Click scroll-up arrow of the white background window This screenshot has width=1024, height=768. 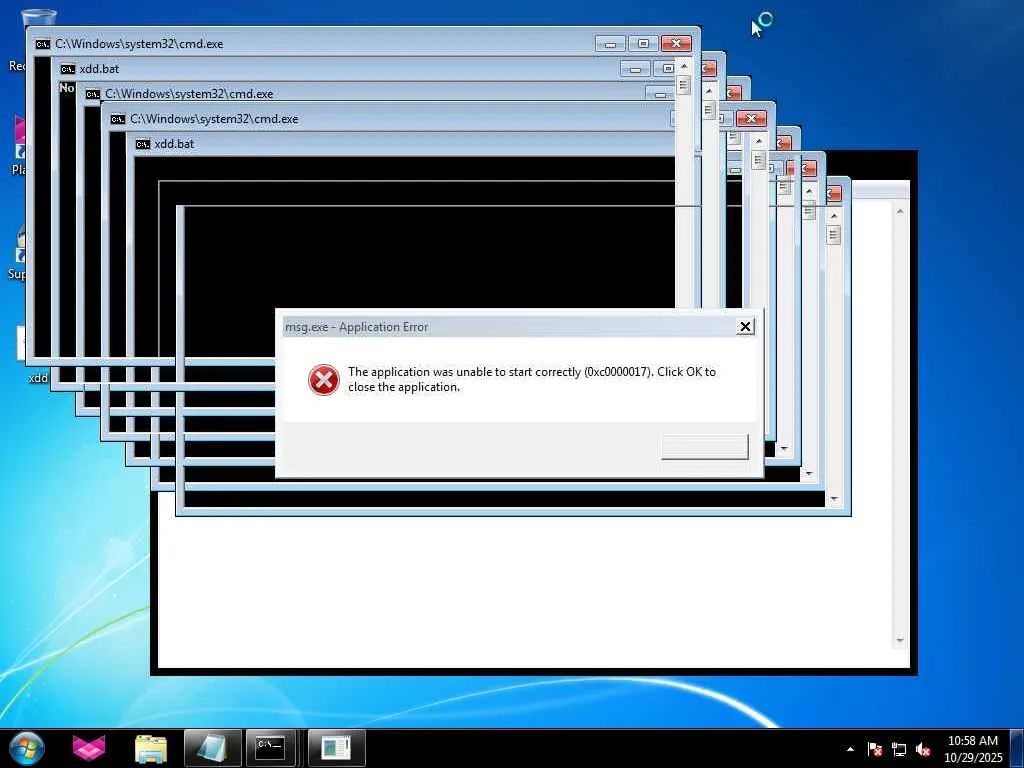900,212
